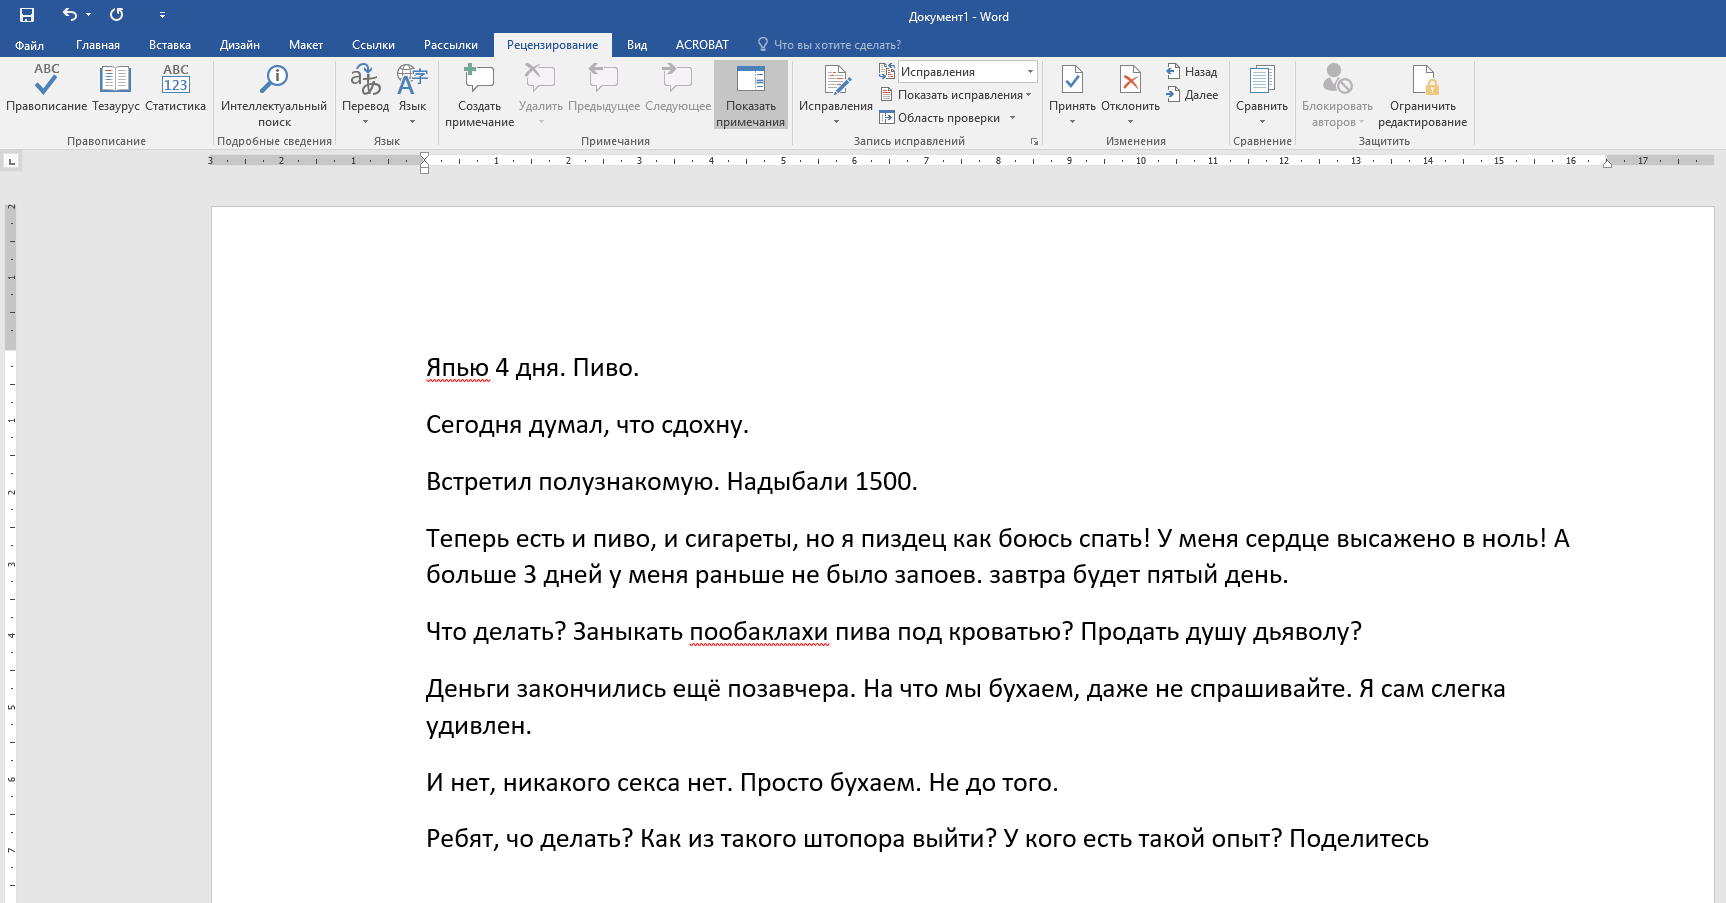Image resolution: width=1726 pixels, height=903 pixels.
Task: Open Ограничить редактирование protection panel
Action: point(1422,94)
